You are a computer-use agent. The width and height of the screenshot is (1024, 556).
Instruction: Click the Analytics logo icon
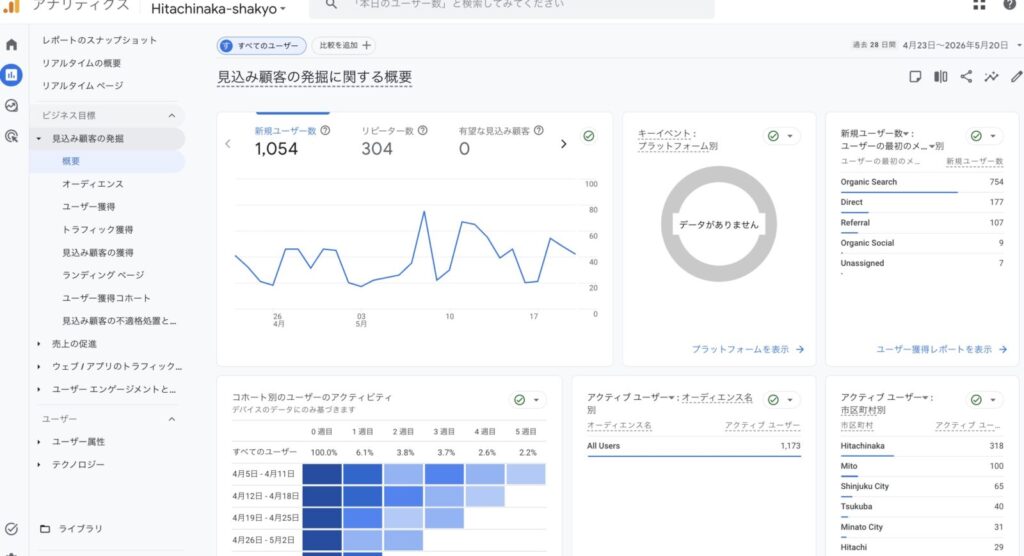pyautogui.click(x=11, y=6)
